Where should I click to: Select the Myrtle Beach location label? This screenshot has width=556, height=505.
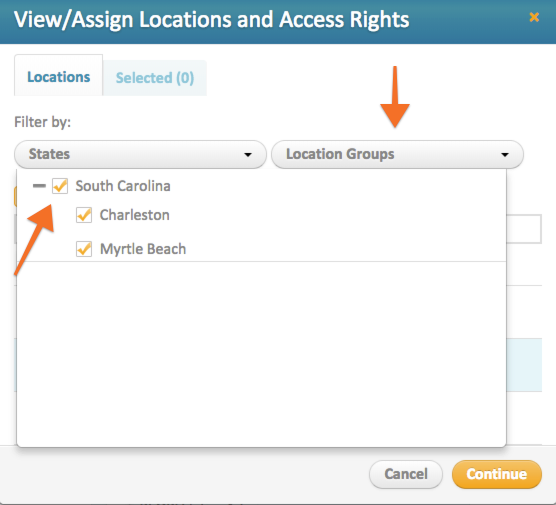[x=143, y=249]
